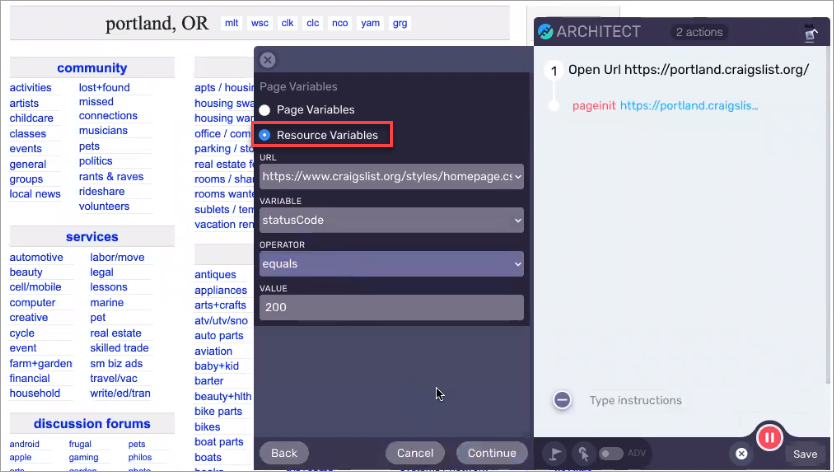Click the Architect logo icon
The width and height of the screenshot is (834, 472).
(x=545, y=31)
